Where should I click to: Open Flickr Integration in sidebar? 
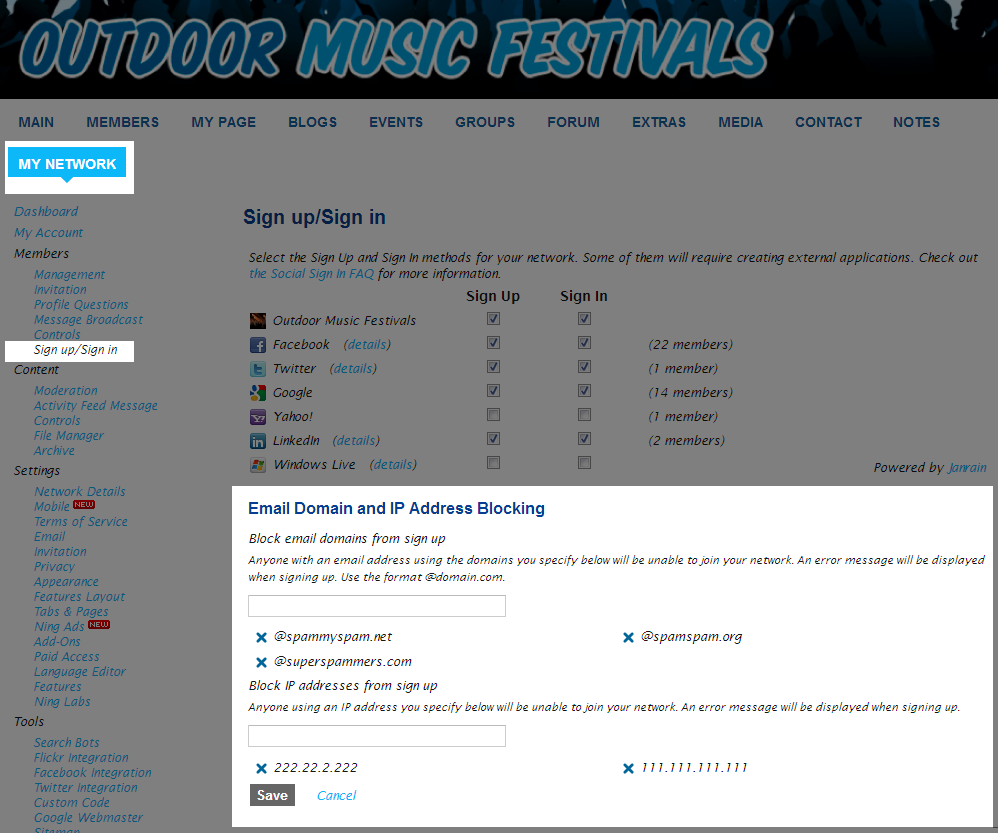click(81, 758)
